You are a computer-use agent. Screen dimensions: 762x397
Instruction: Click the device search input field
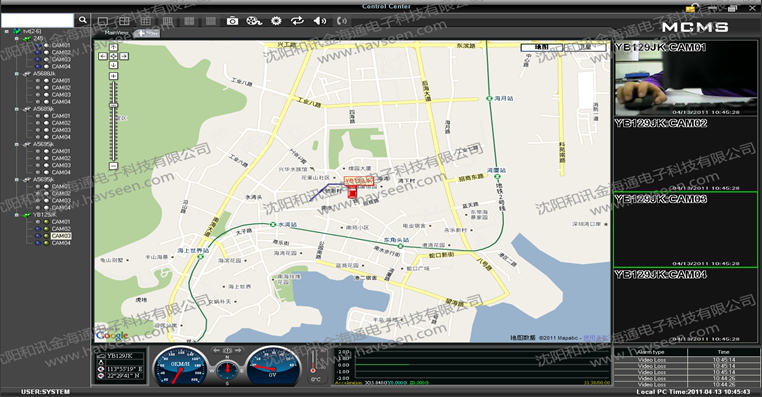coord(37,20)
